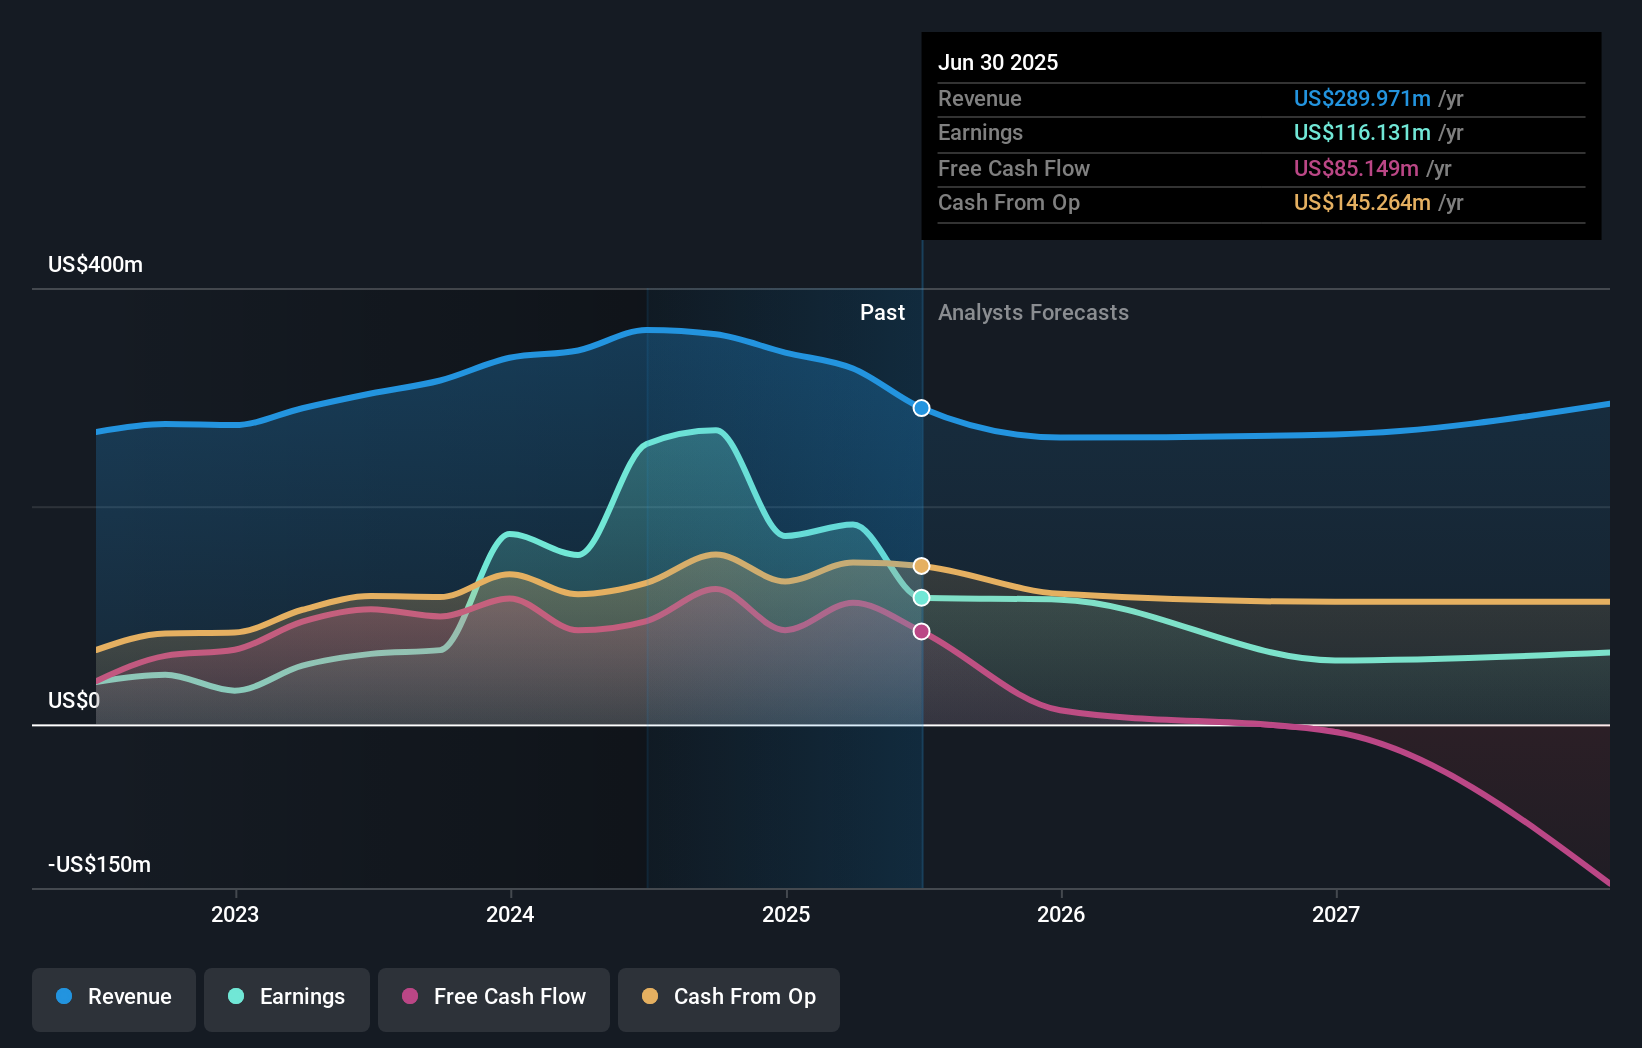Click the US$116.131m earnings value
Screen dimensions: 1642x1048
coord(1362,132)
